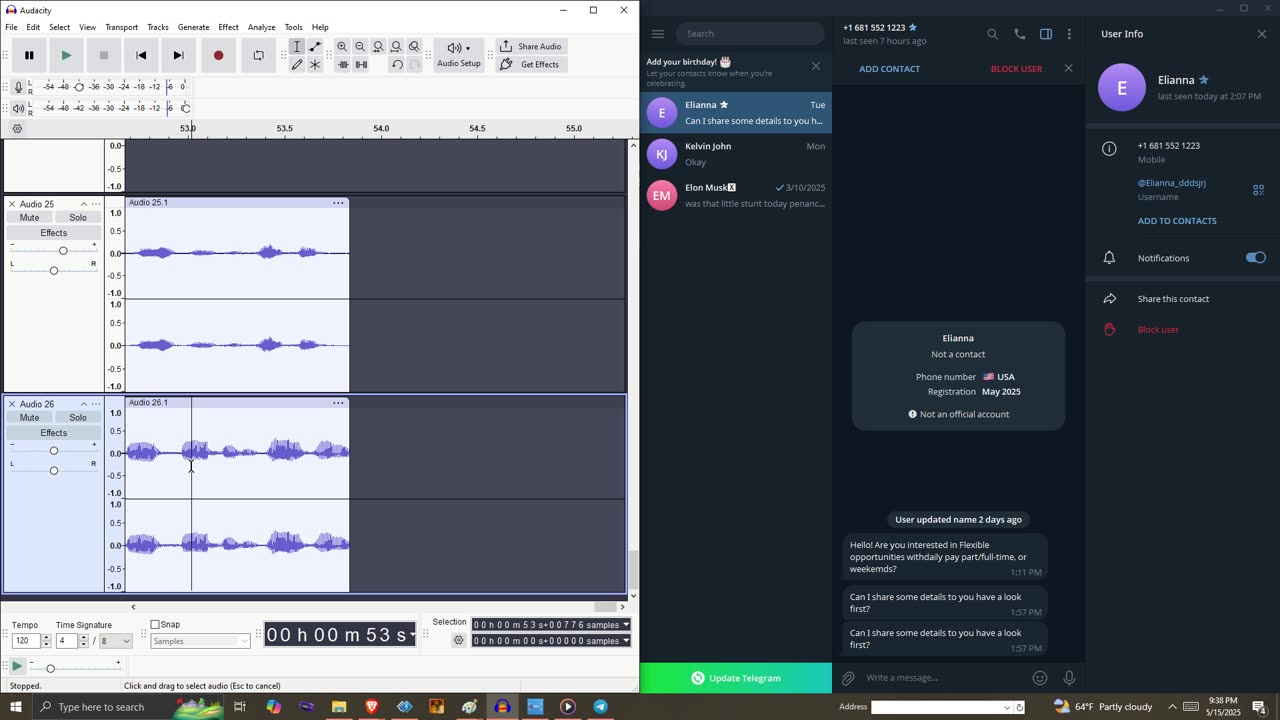Mute the Audio 25 track
The image size is (1280, 720).
tap(30, 217)
